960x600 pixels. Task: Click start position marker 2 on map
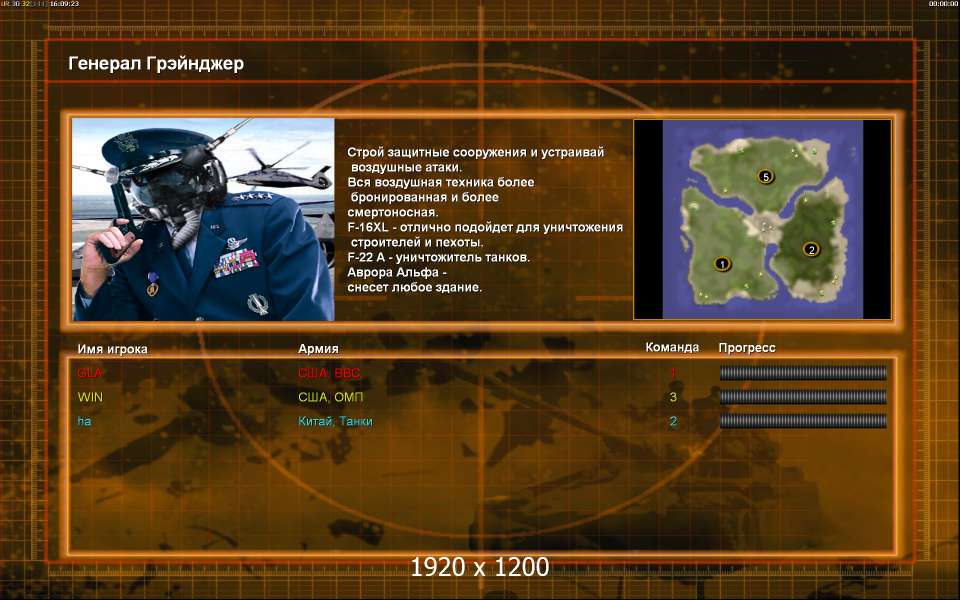[x=811, y=249]
